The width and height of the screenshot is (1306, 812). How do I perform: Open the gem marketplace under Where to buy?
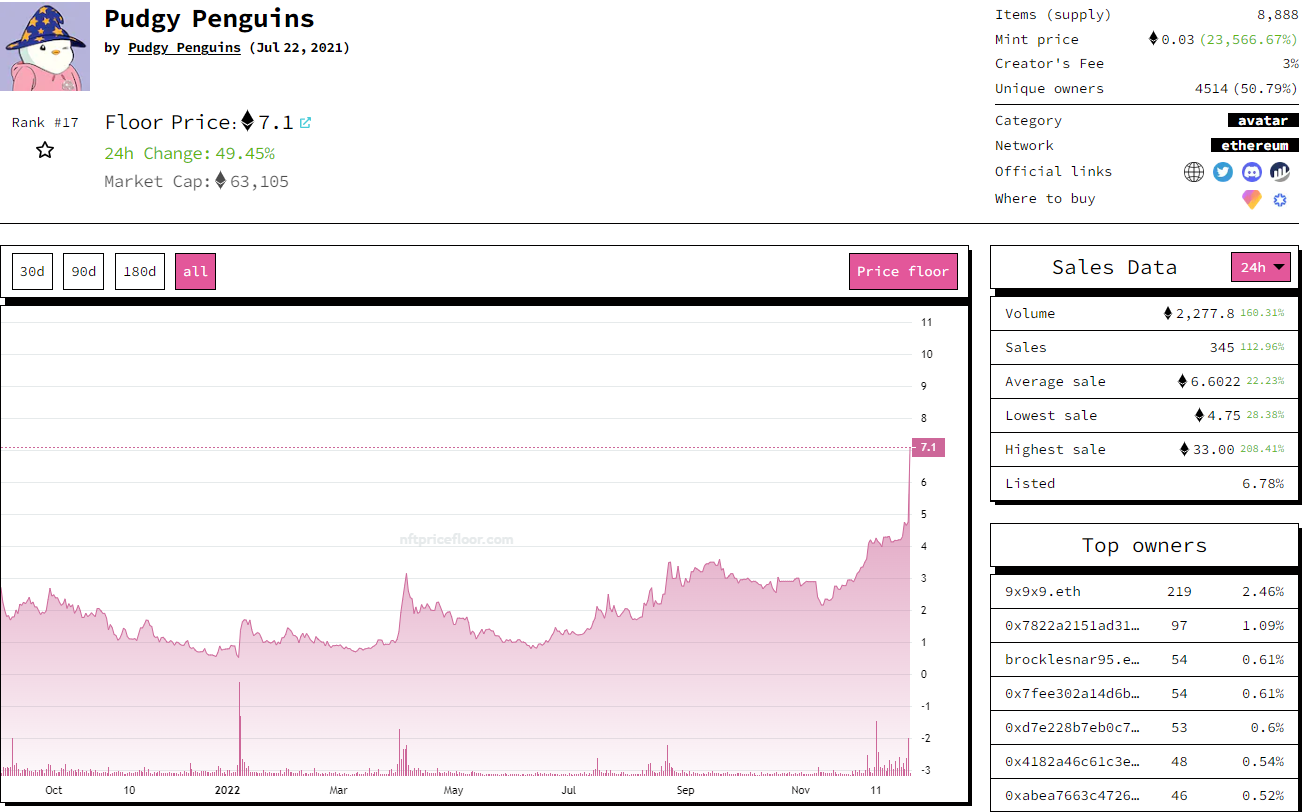(1252, 199)
